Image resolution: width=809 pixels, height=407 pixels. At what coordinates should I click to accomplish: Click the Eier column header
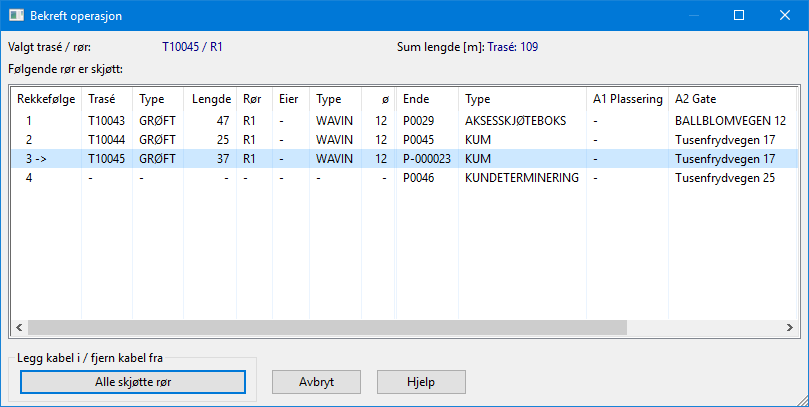tap(291, 99)
